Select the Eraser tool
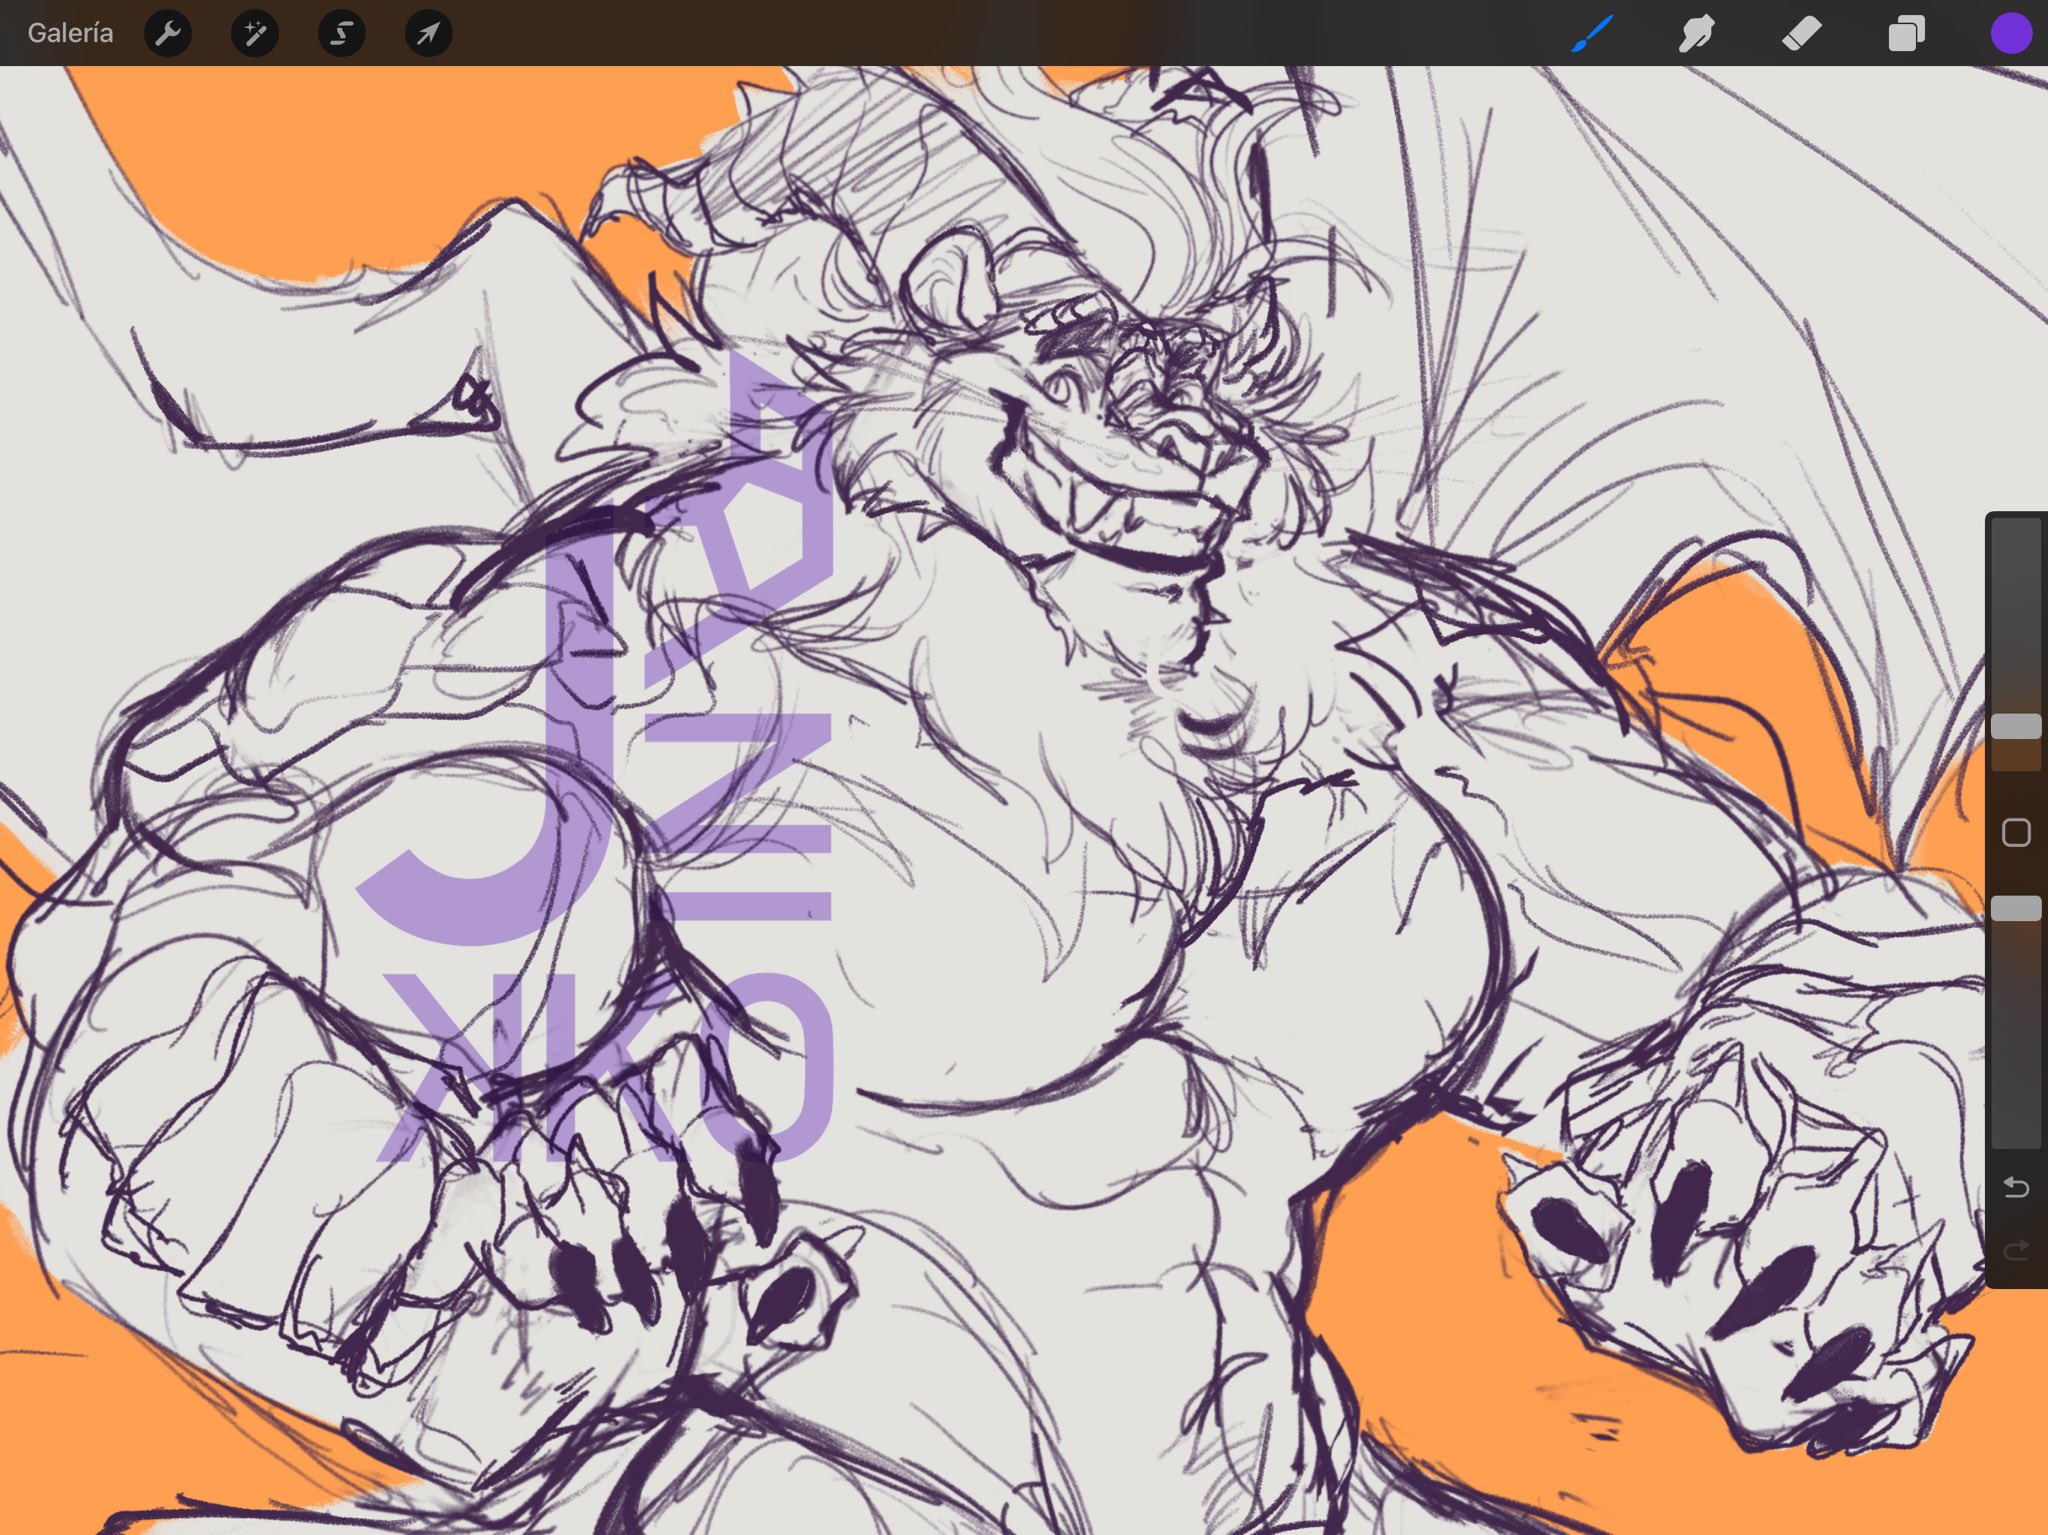2048x1535 pixels. [x=1802, y=34]
